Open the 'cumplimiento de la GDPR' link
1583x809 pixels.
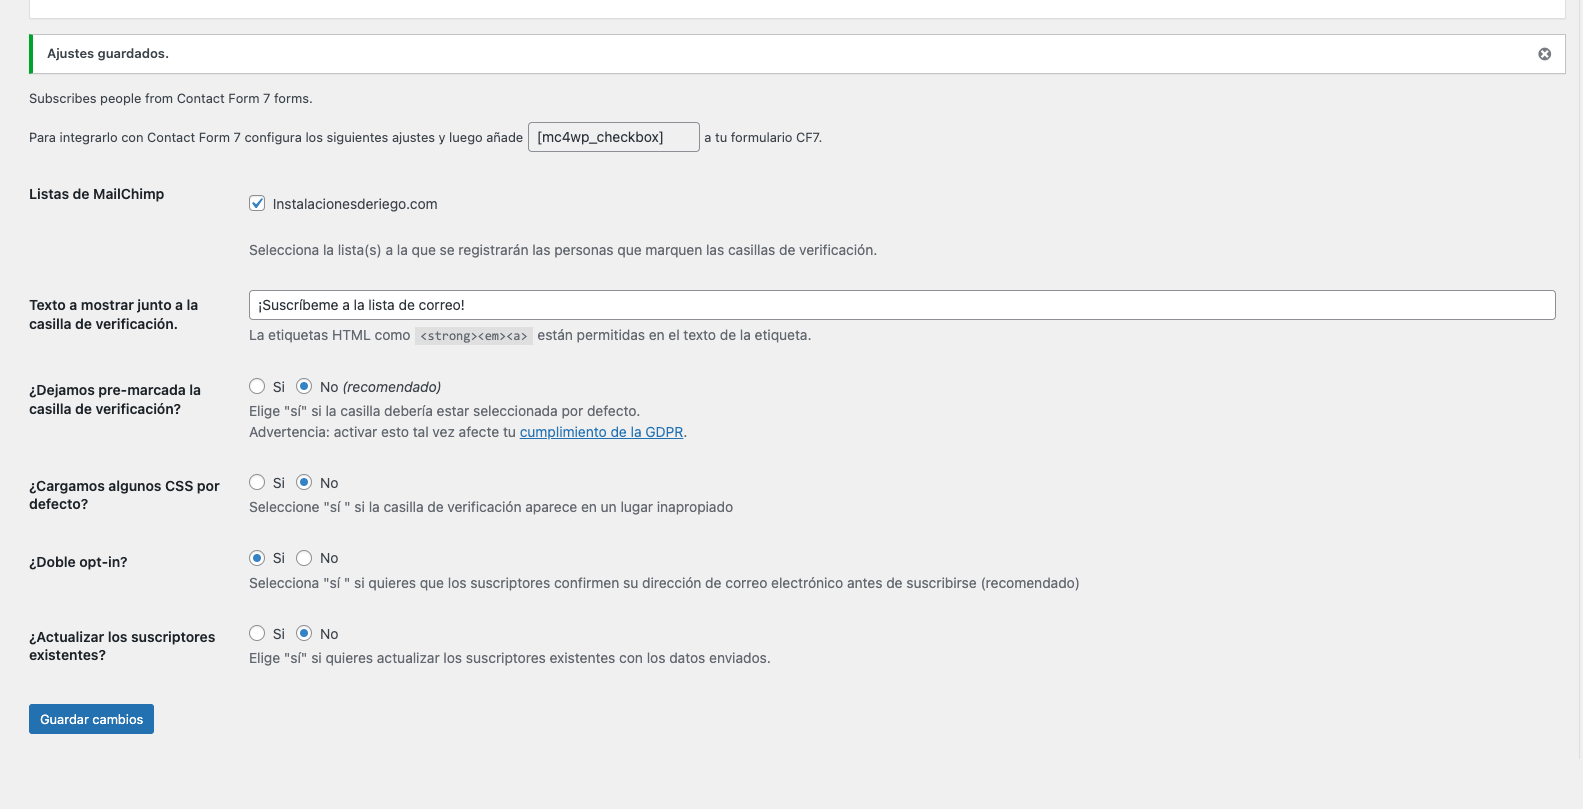[601, 432]
